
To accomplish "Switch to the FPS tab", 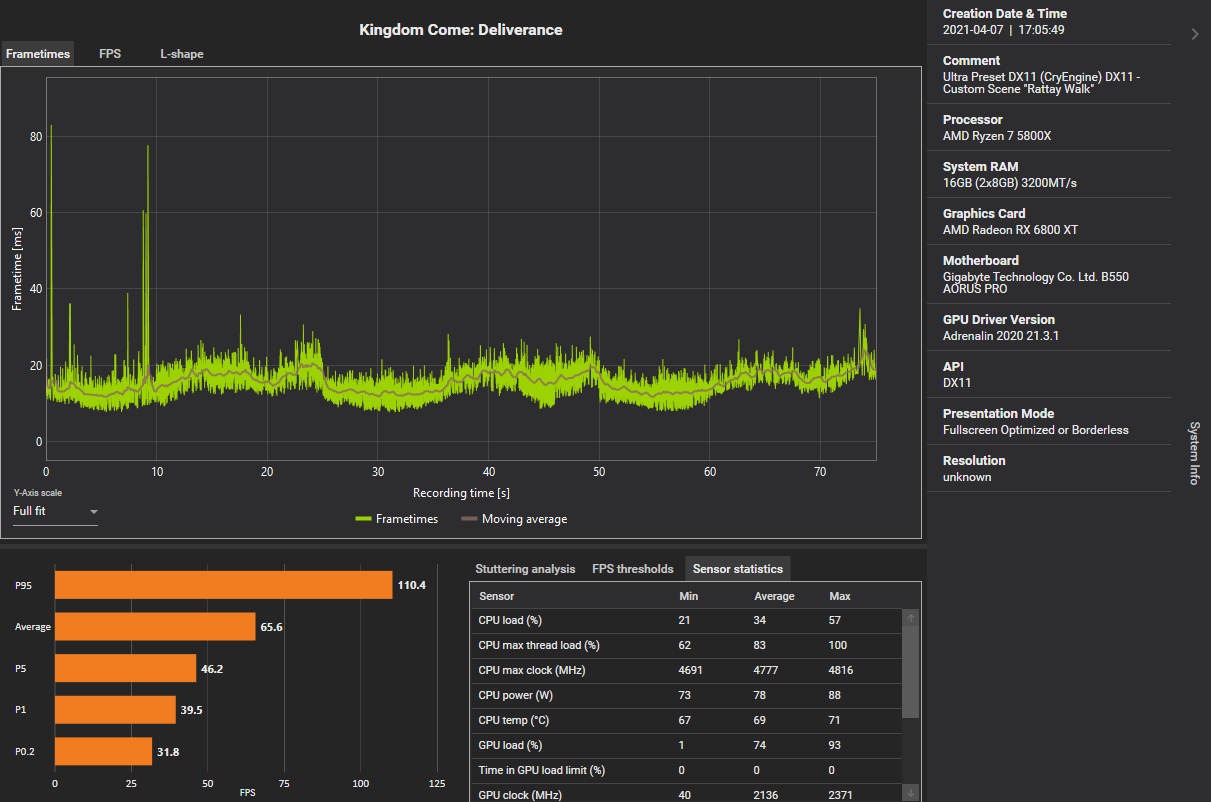I will (110, 54).
